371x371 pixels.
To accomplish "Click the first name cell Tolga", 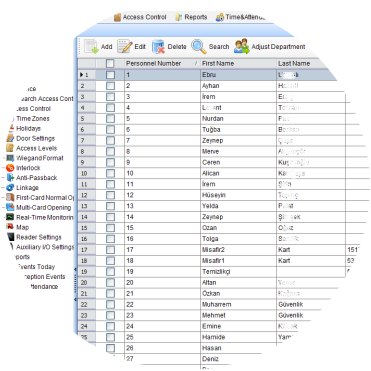I will [x=238, y=239].
